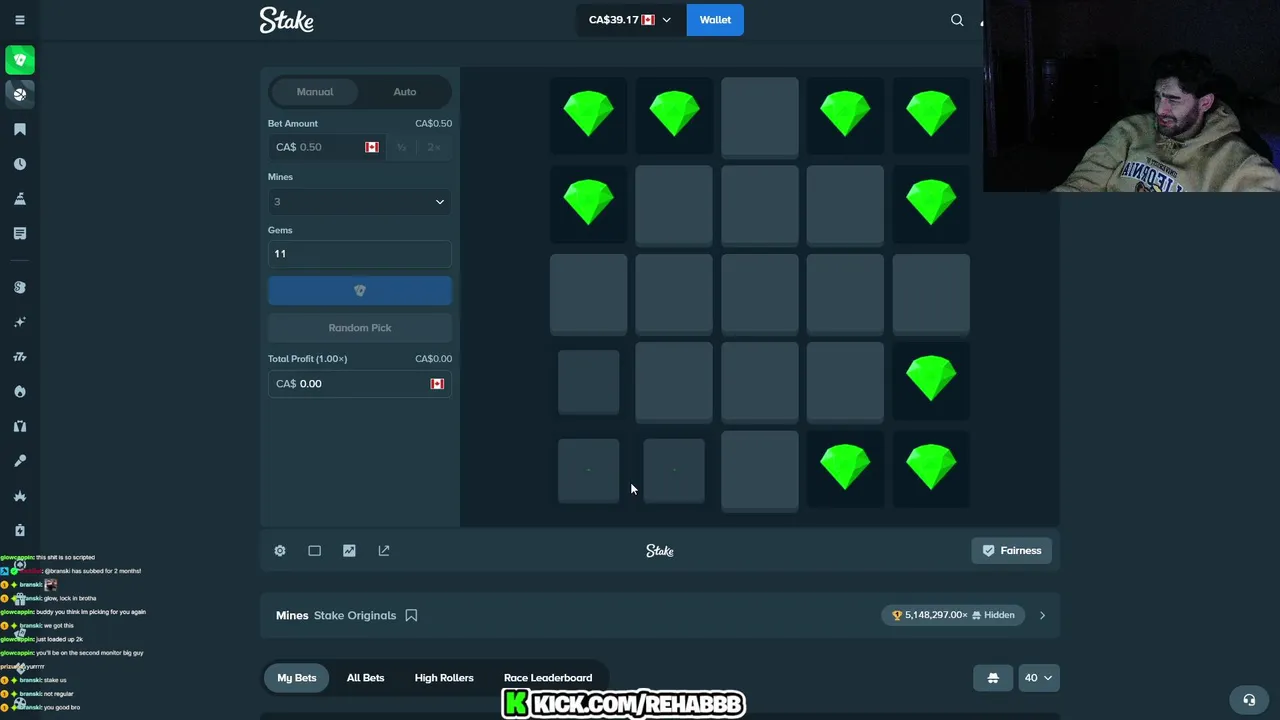Bookmark Mines as a favourite

point(411,615)
